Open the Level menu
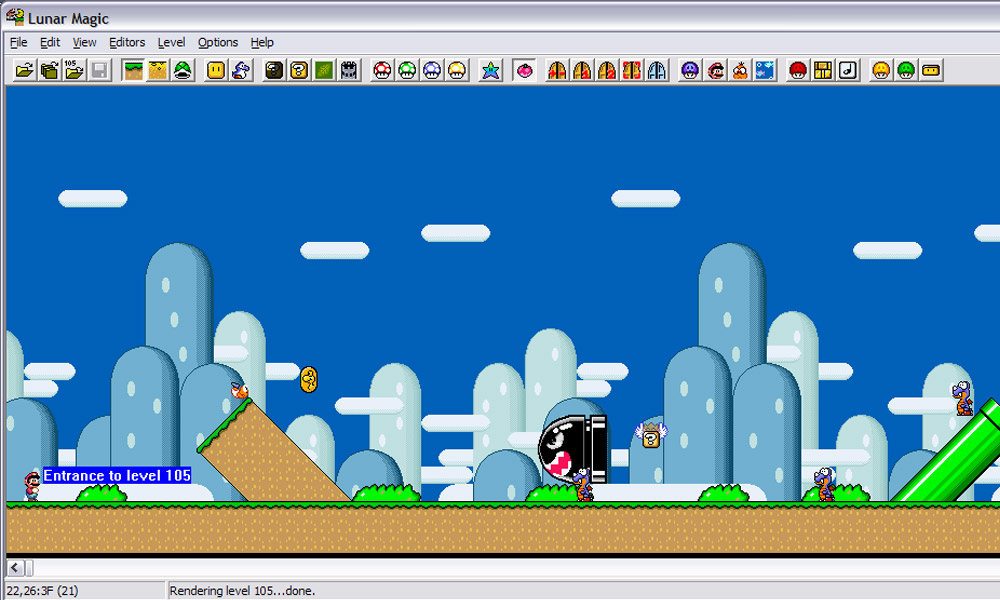Viewport: 1000px width, 600px height. [x=172, y=42]
